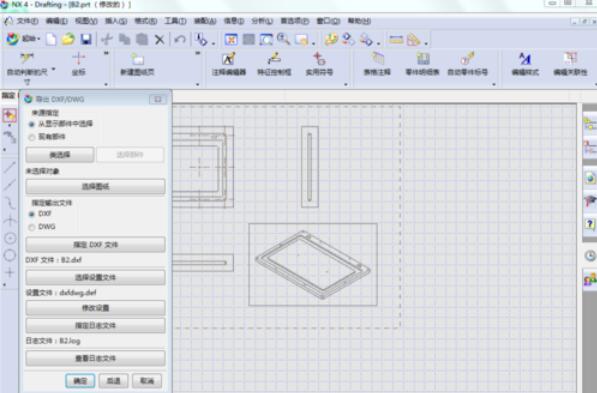597x393 pixels.
Task: Select the point plus tool in left toolbar
Action: coord(10,272)
